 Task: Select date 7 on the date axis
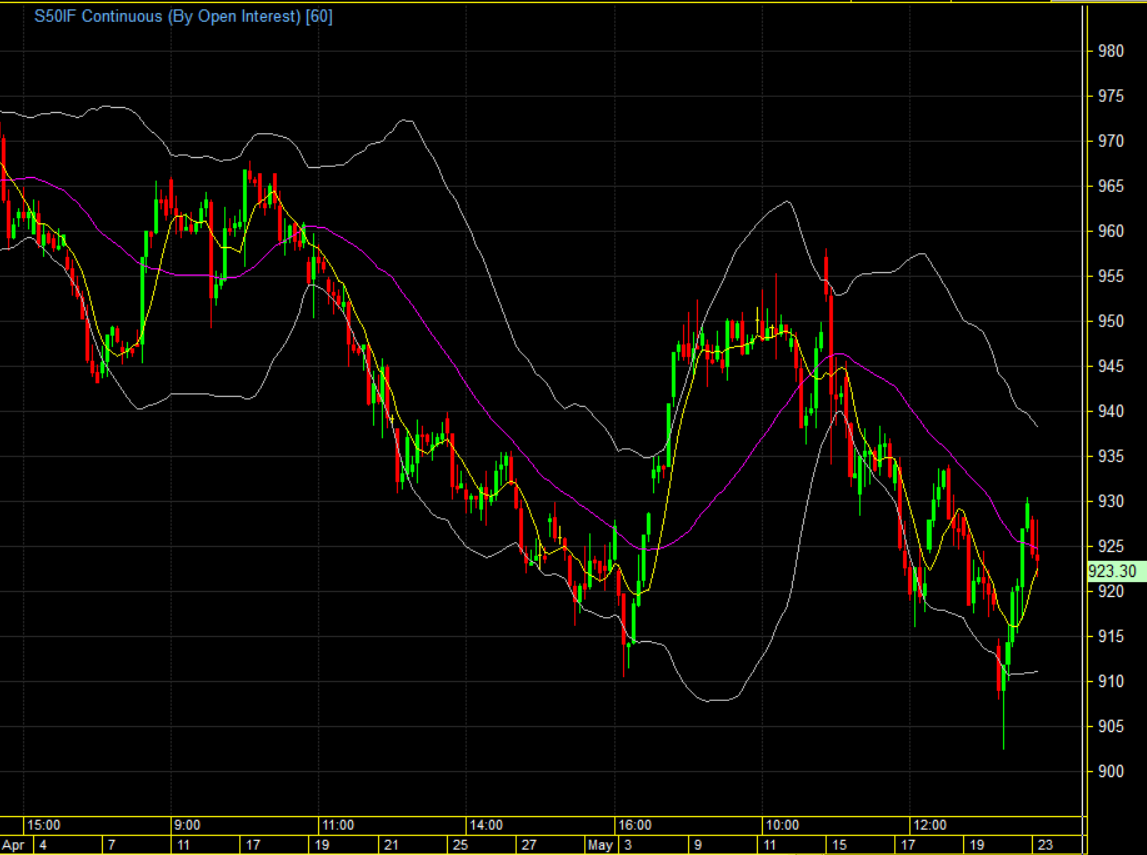[x=111, y=845]
